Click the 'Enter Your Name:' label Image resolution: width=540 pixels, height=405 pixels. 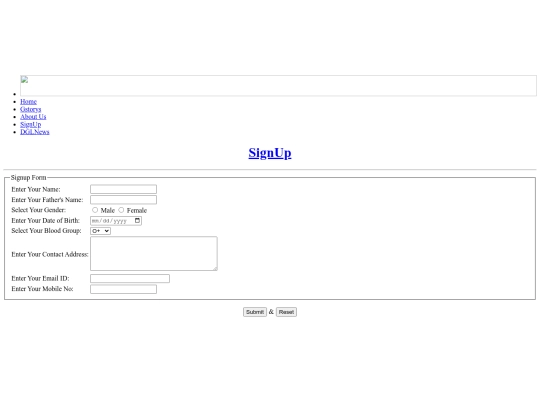[x=36, y=189]
